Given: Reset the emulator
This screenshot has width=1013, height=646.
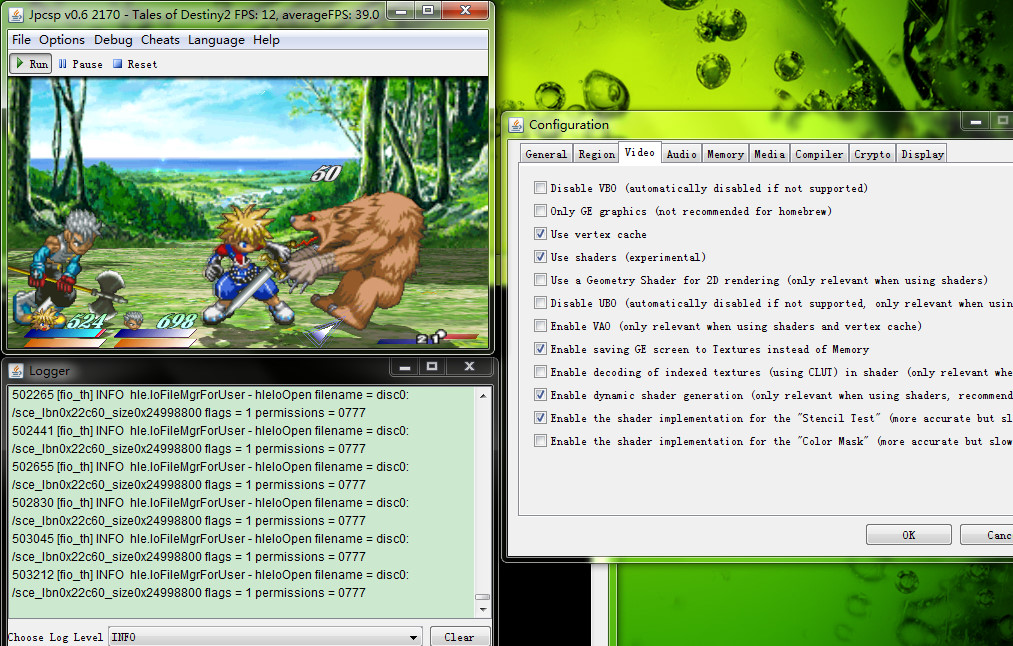Looking at the screenshot, I should [x=134, y=64].
